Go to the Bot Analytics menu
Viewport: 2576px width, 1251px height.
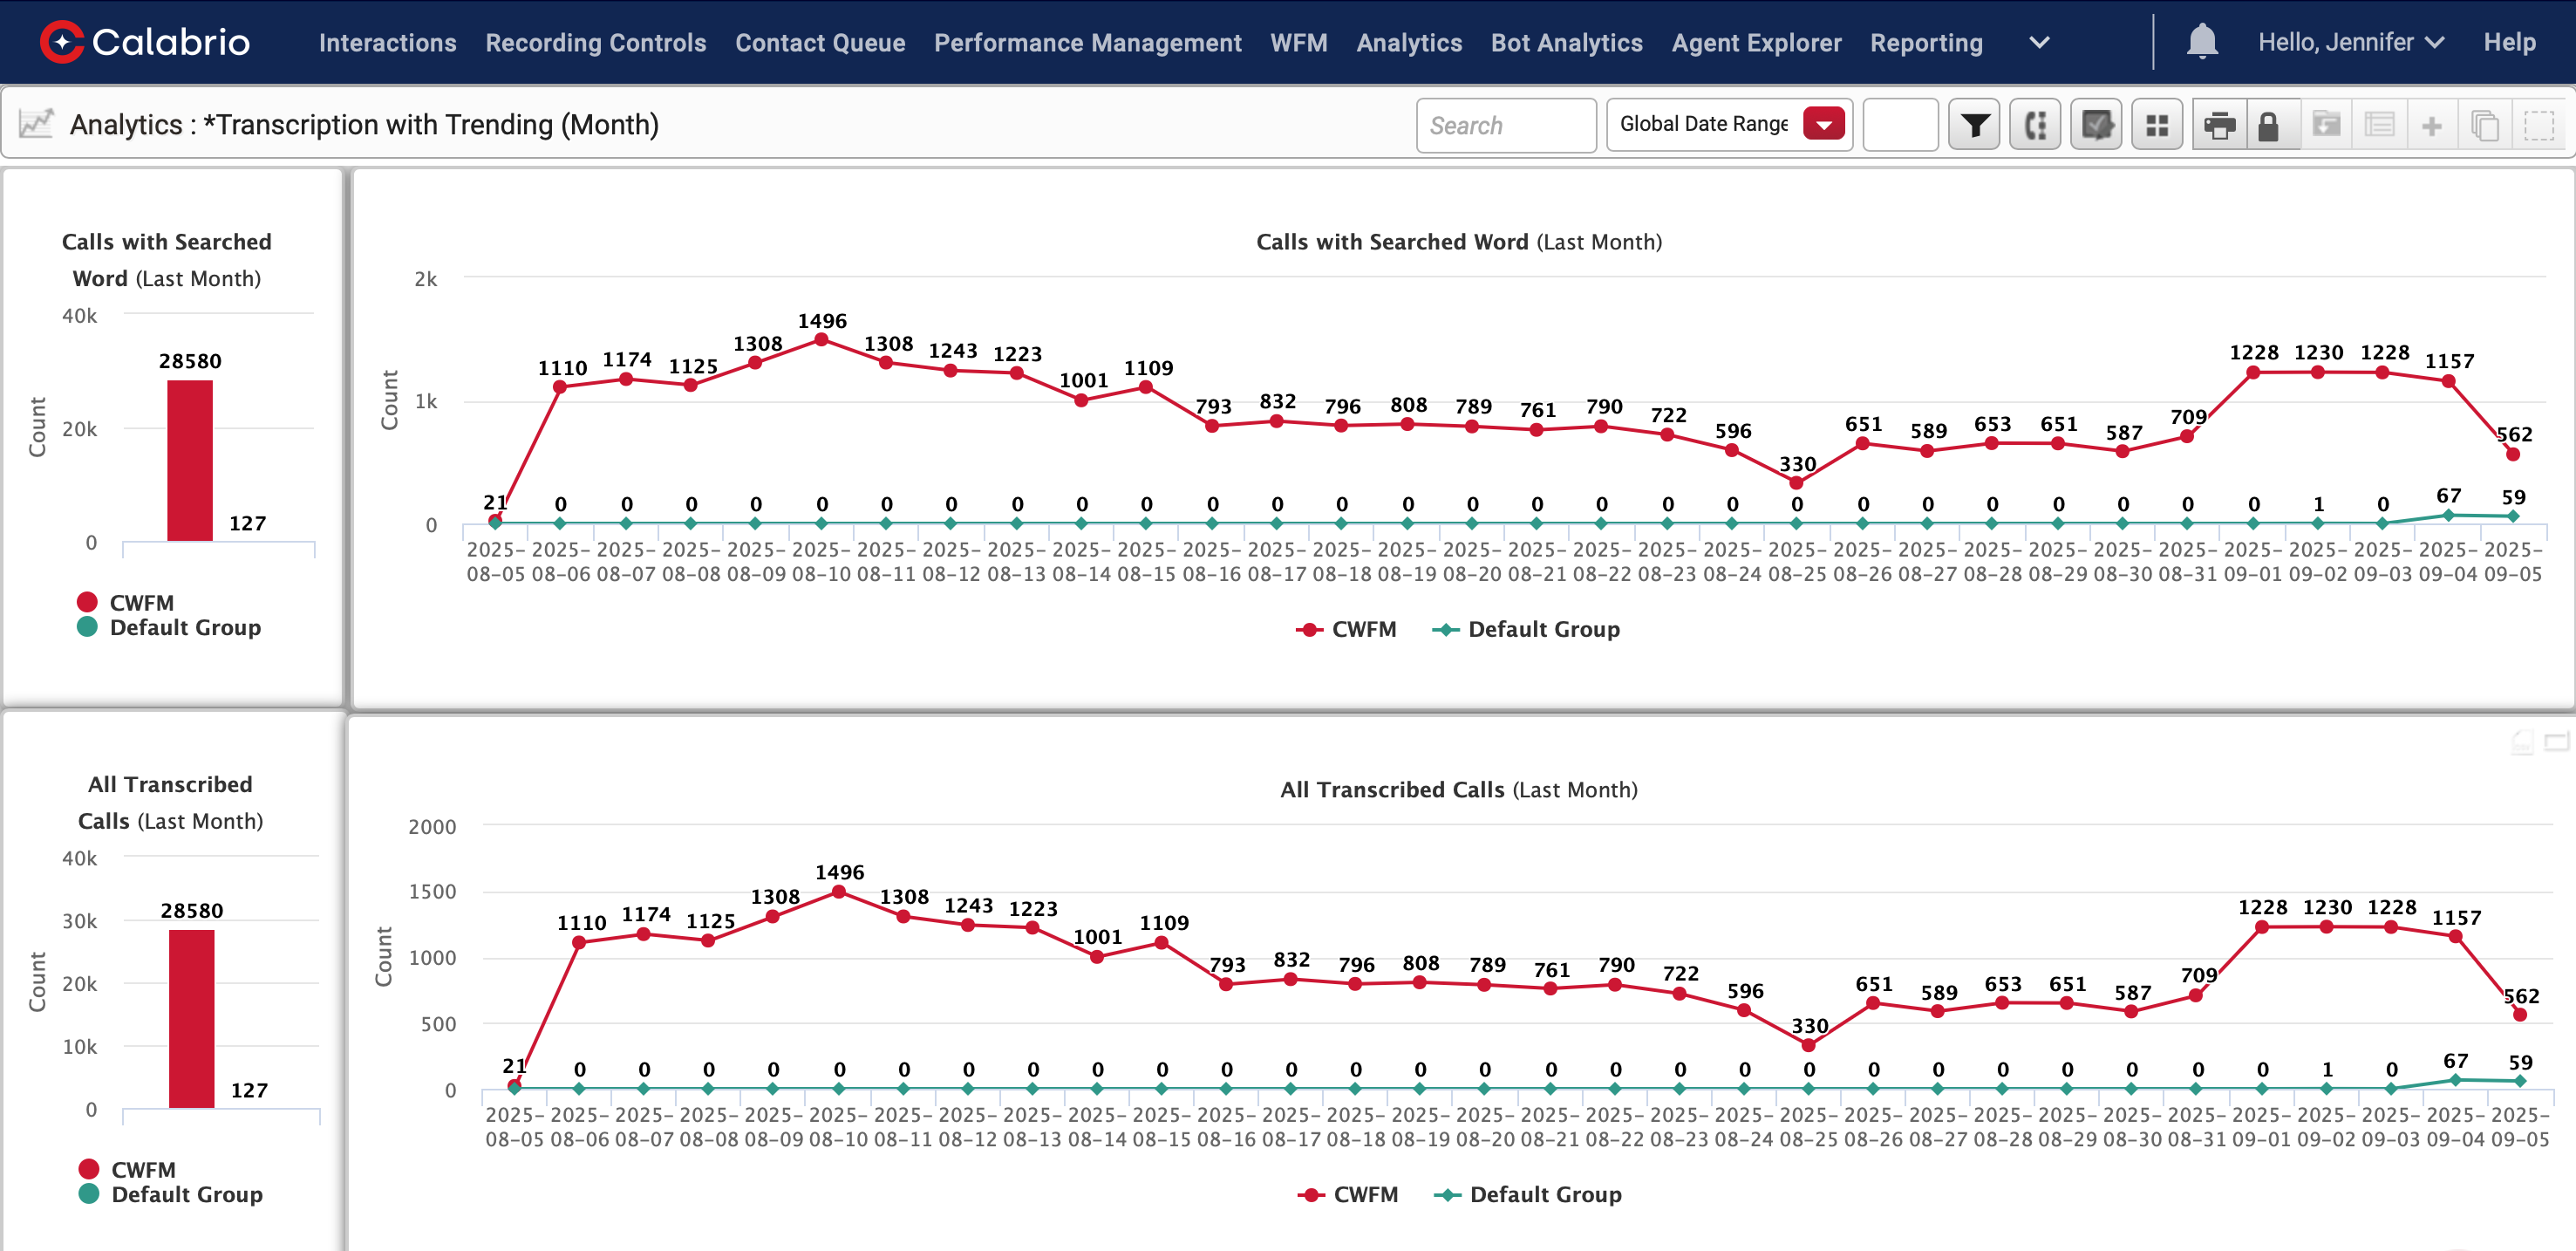(x=1566, y=43)
